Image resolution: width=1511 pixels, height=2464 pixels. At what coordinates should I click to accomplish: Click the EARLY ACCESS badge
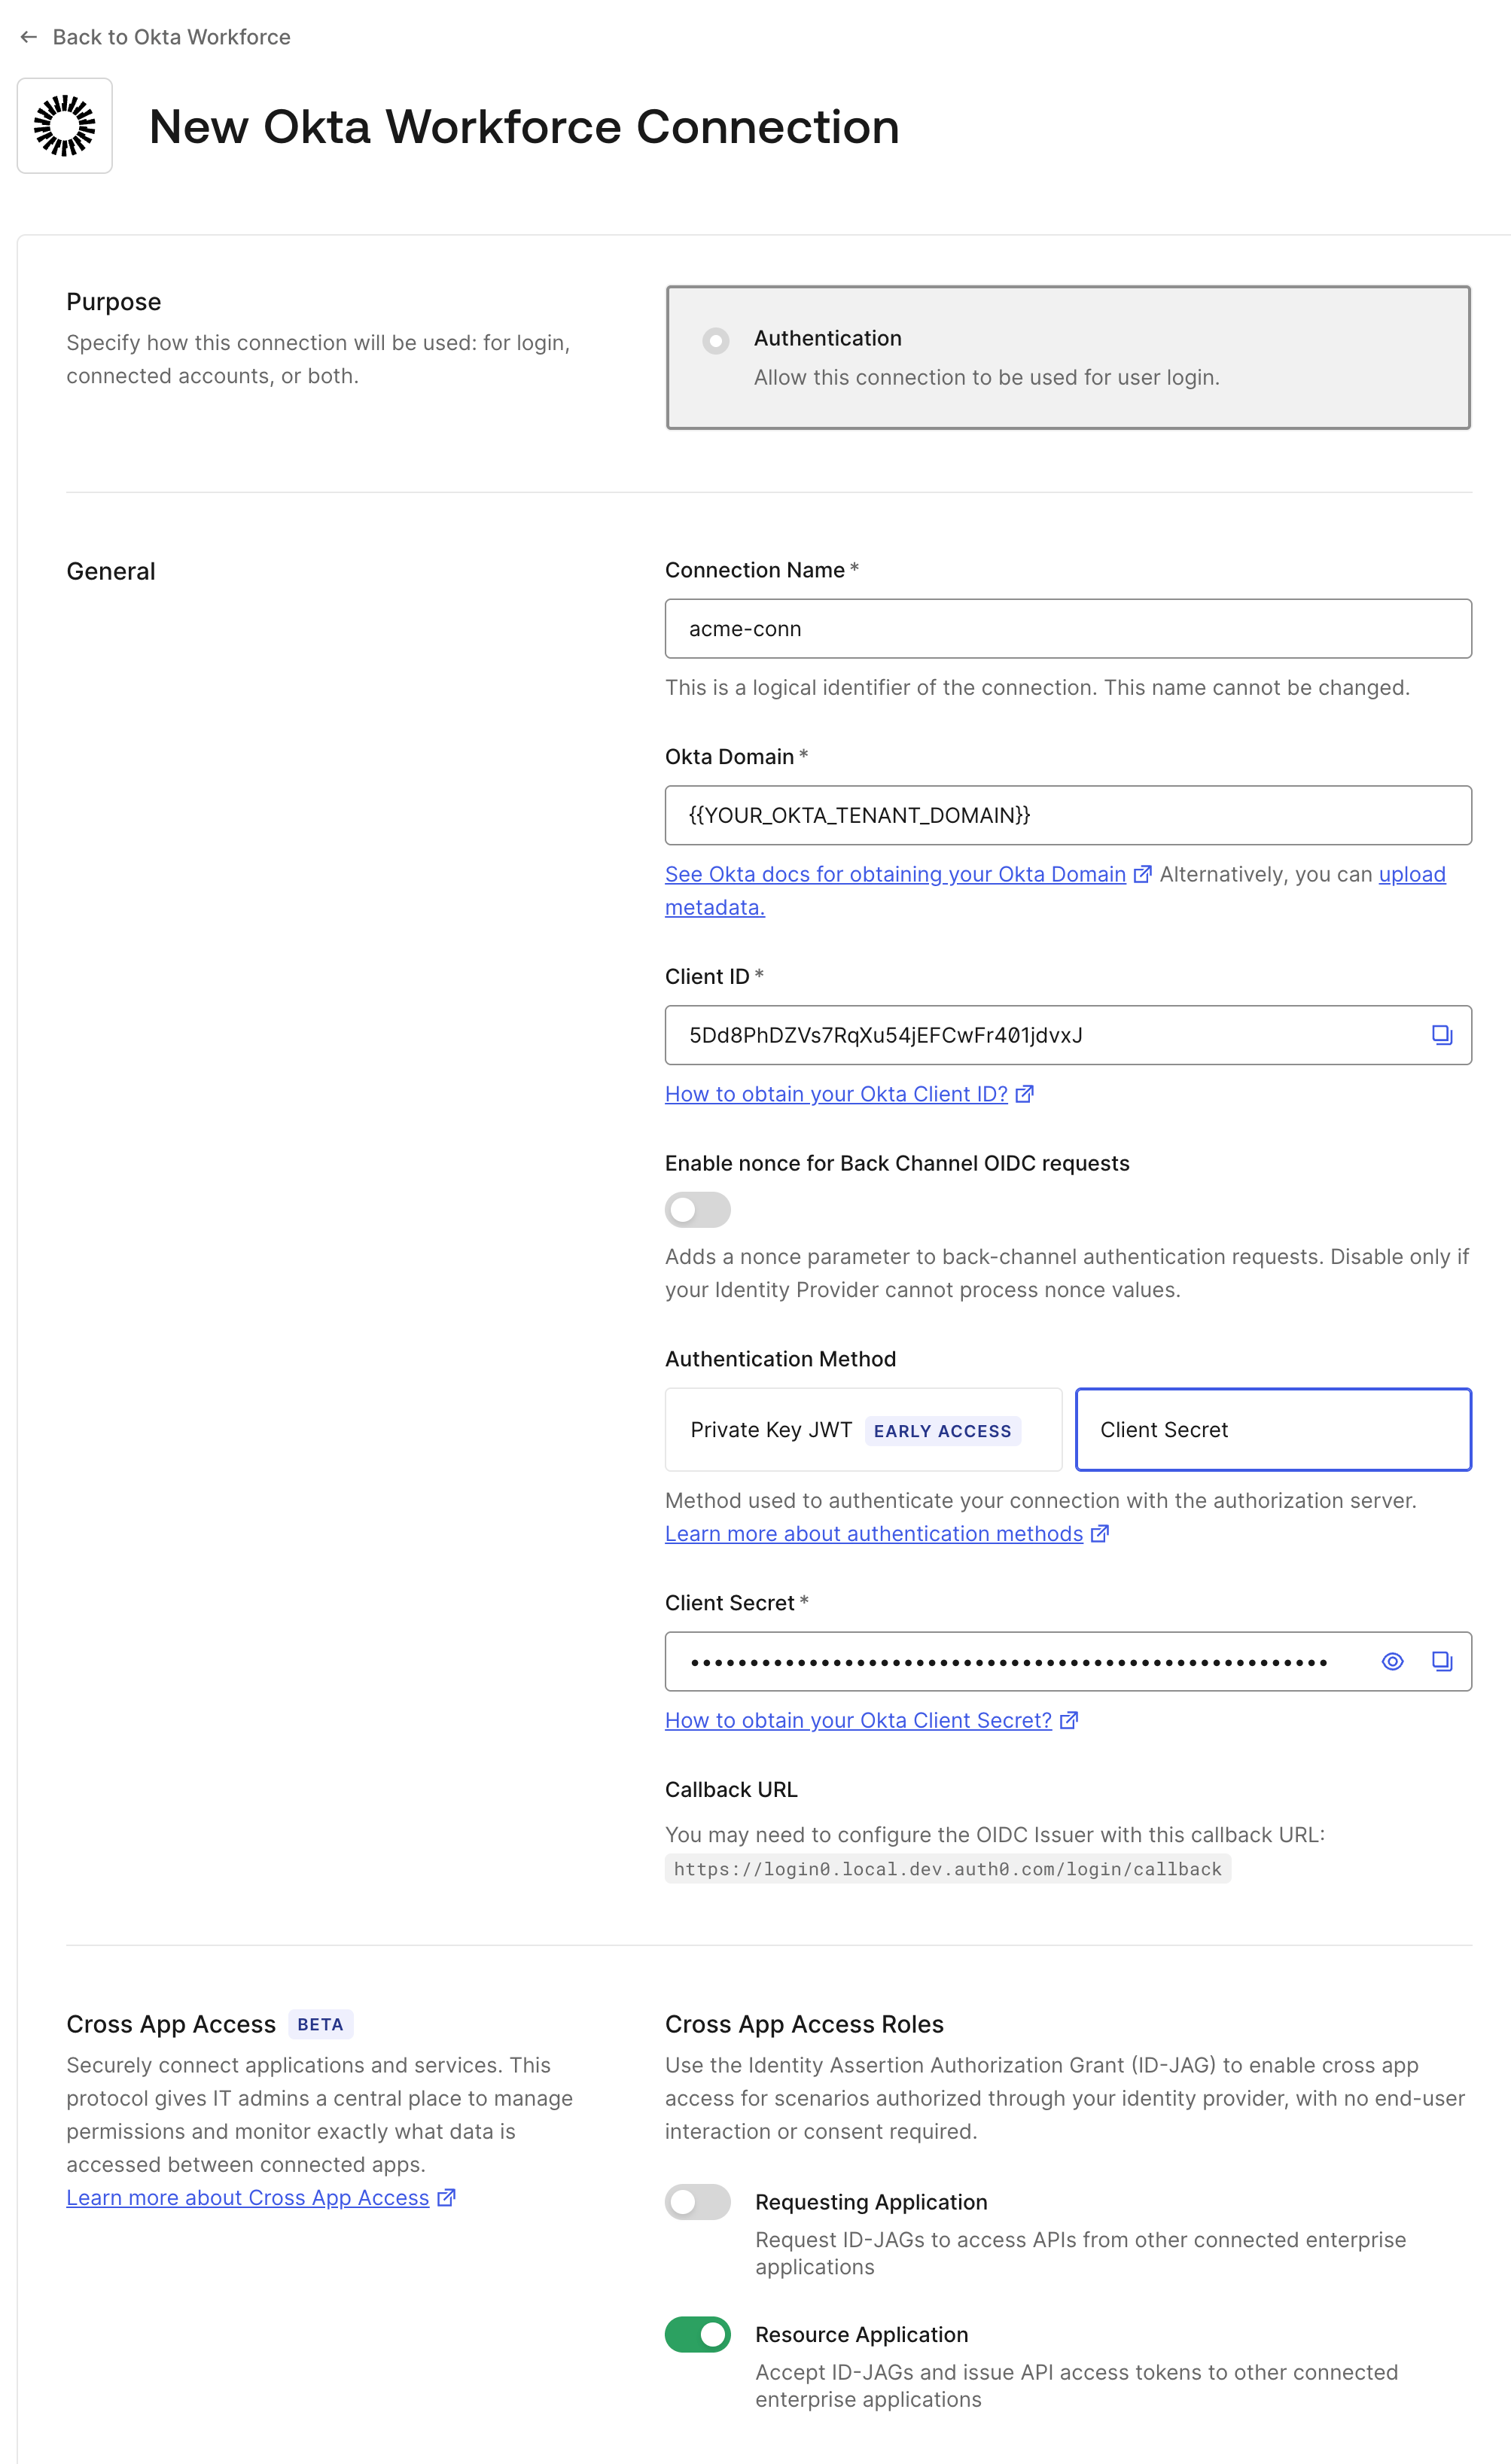pos(942,1431)
